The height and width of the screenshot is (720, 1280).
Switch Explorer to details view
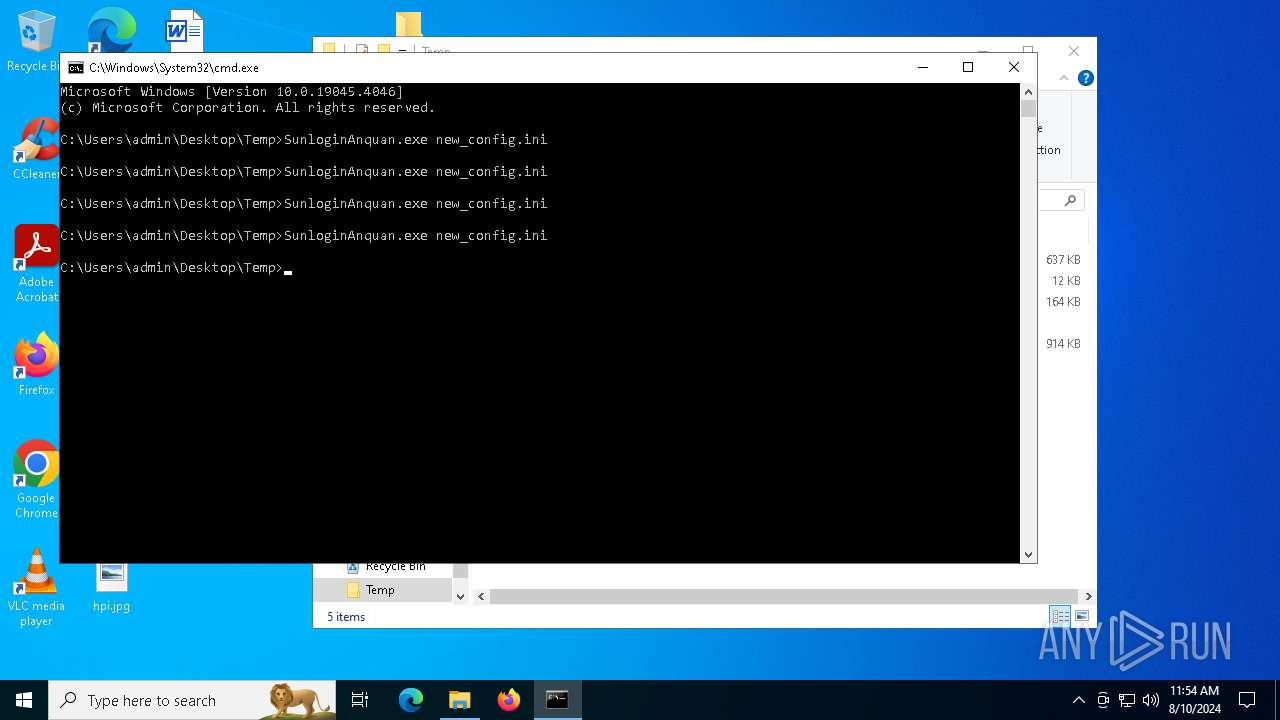1060,616
